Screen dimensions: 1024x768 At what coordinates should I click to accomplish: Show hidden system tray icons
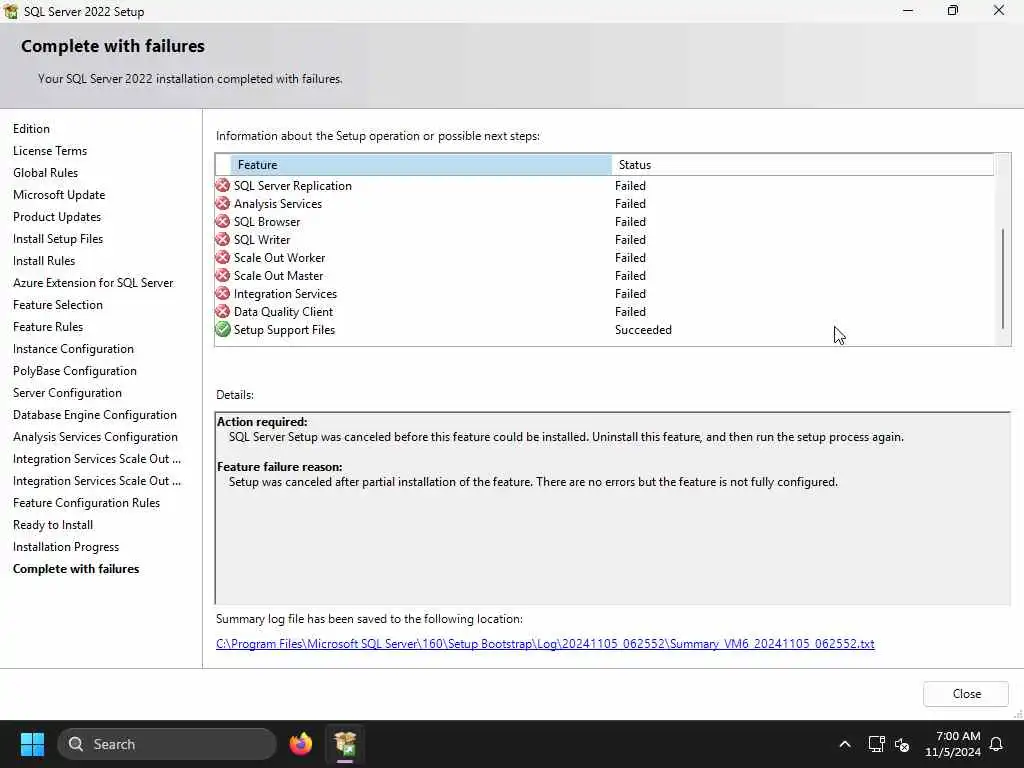pyautogui.click(x=844, y=744)
